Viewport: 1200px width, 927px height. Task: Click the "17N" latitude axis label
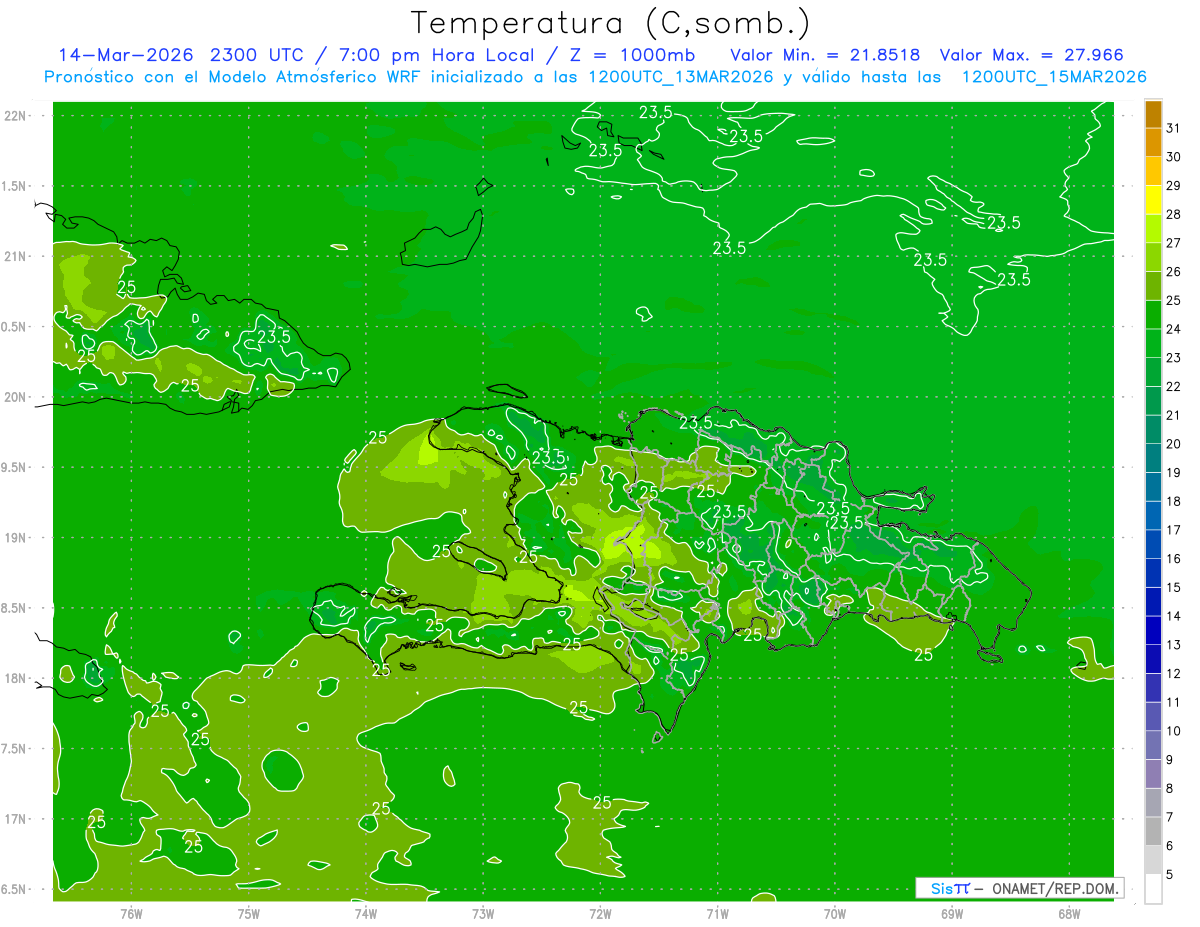pyautogui.click(x=15, y=819)
